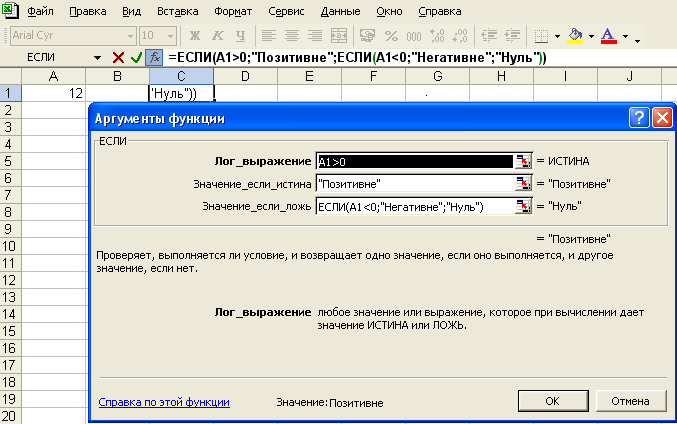Viewport: 677px width, 424px height.
Task: Click the Font Color letter A icon
Action: point(608,36)
